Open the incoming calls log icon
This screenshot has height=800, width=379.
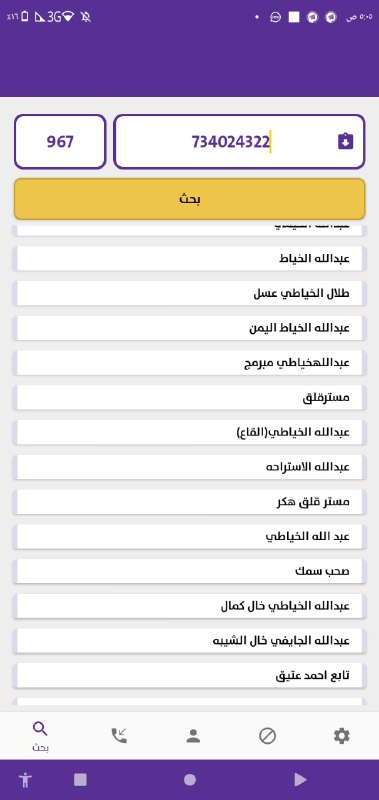119,736
